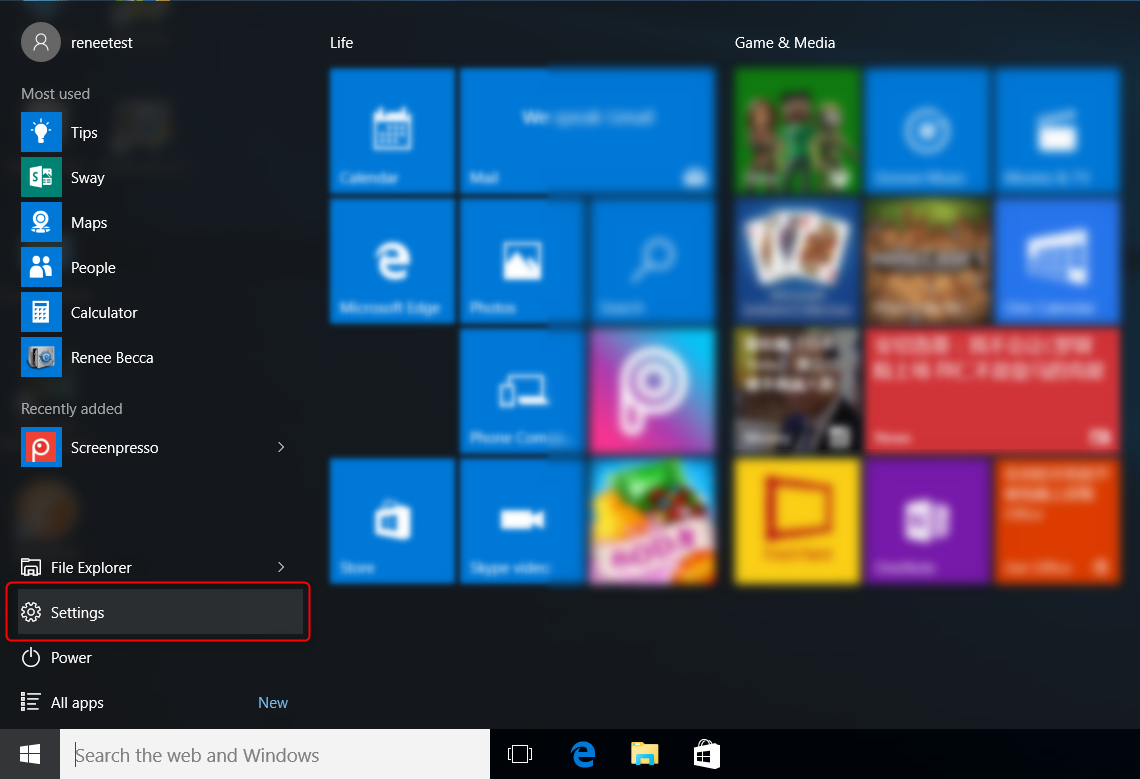This screenshot has width=1140, height=779.
Task: Launch Sway from Most used list
Action: pyautogui.click(x=87, y=177)
